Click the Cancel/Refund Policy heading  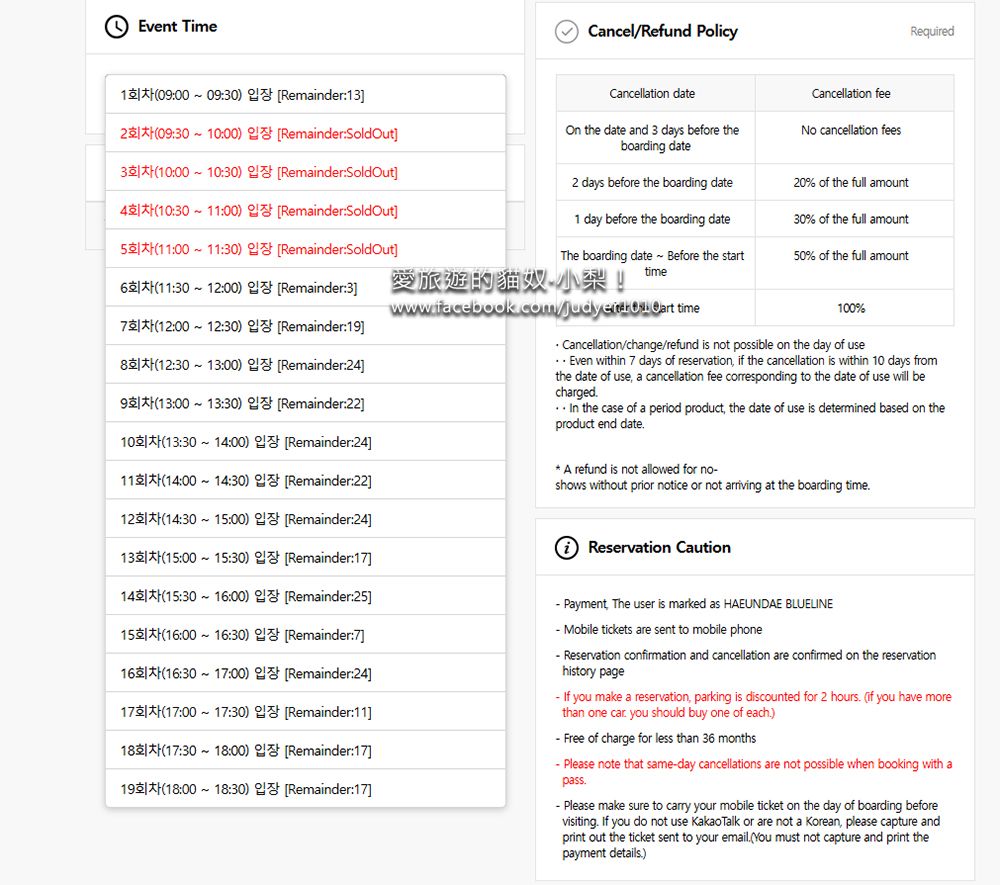pos(662,32)
